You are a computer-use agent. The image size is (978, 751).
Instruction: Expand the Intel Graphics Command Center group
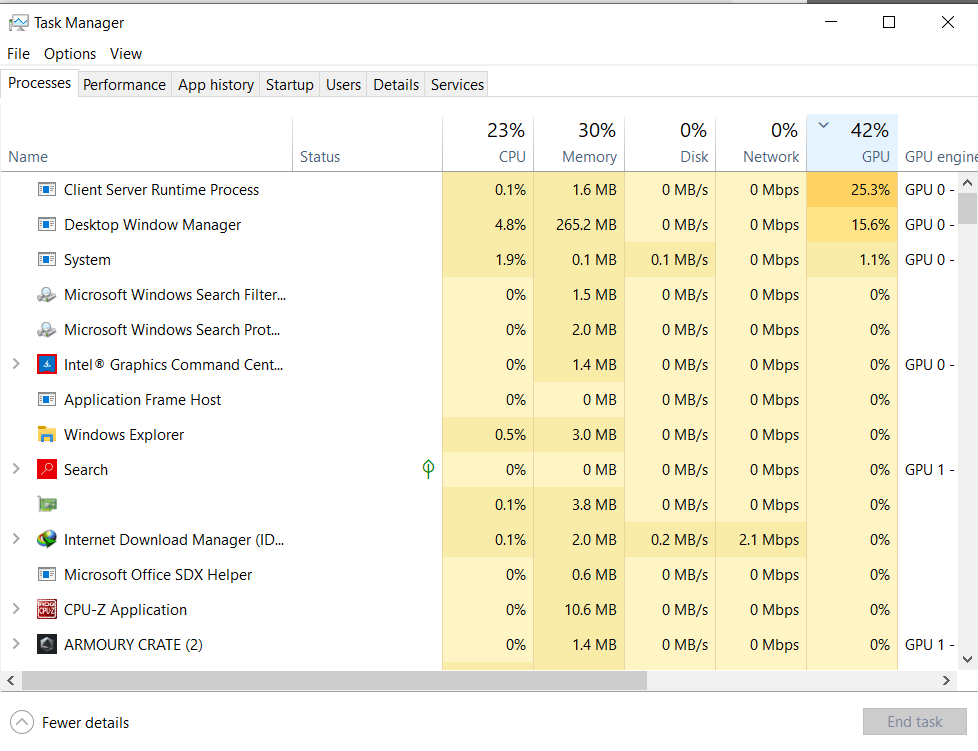click(16, 364)
